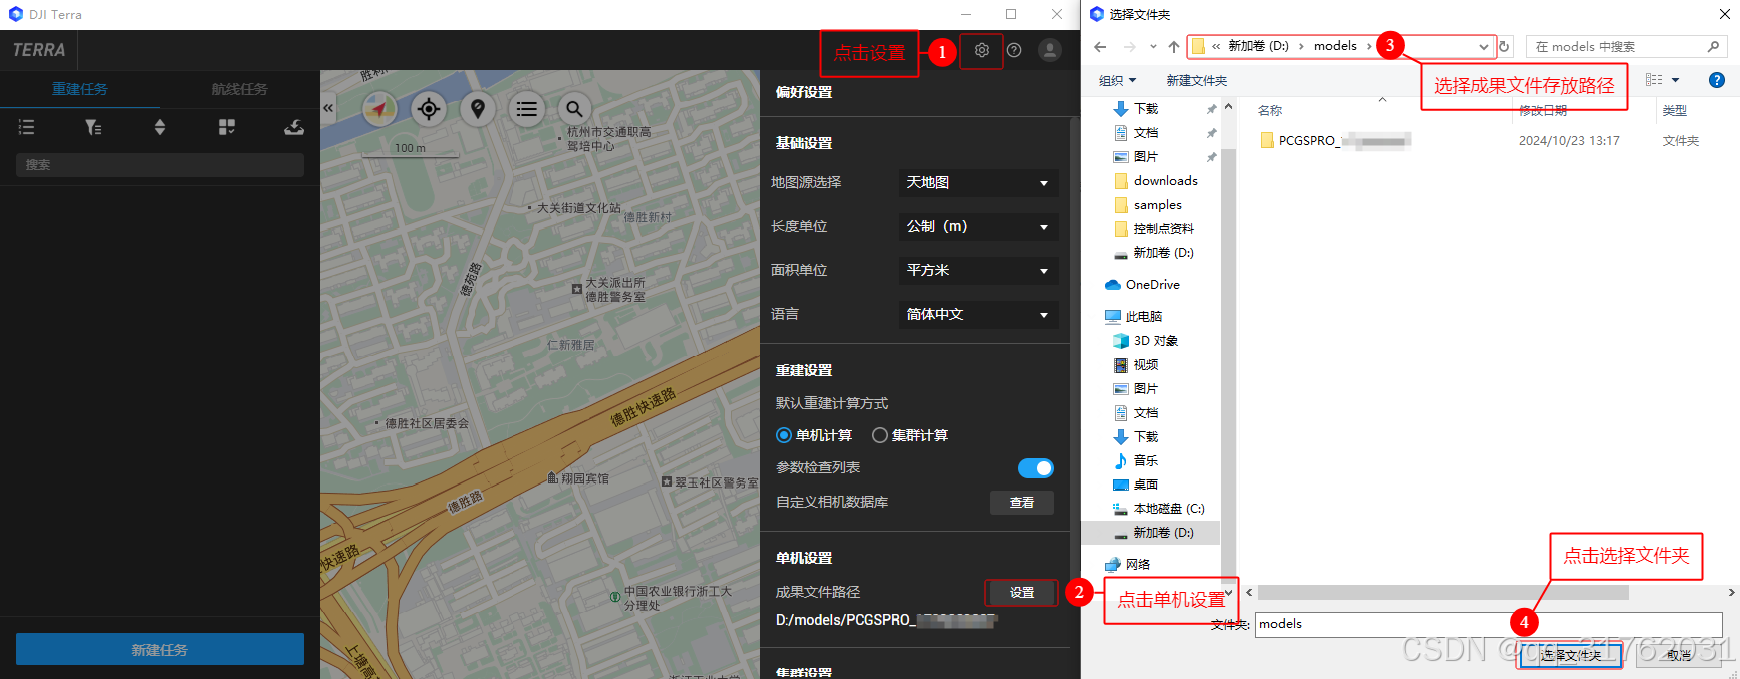Collapse the left panel with « arrow
Viewport: 1740px width, 679px height.
click(x=328, y=108)
